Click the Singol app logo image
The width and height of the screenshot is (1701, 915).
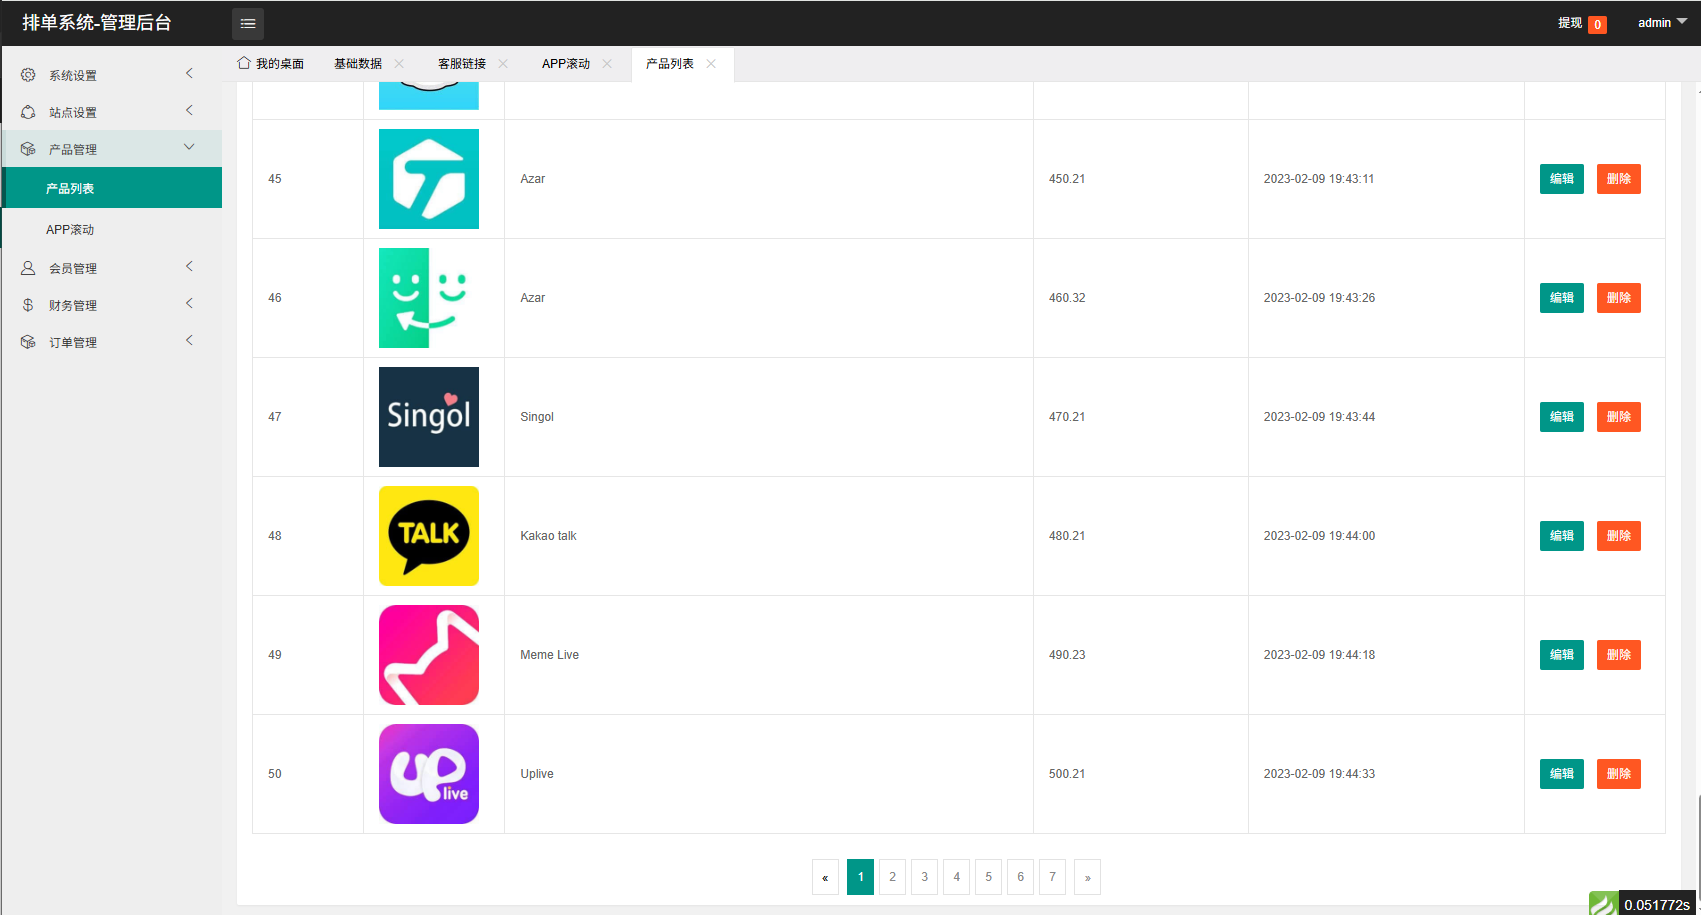click(x=428, y=417)
